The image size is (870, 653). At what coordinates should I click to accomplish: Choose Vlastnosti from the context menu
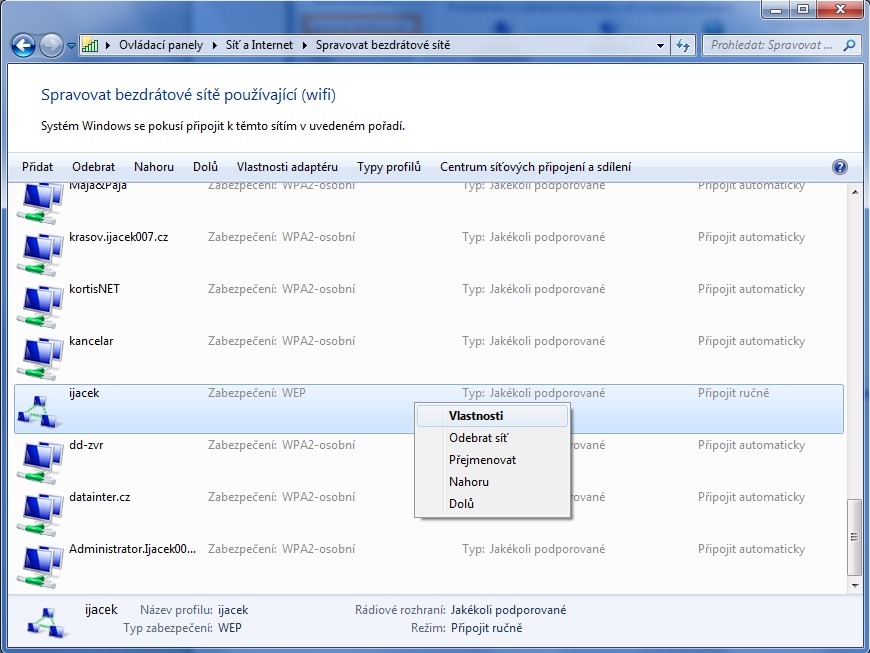coord(476,415)
